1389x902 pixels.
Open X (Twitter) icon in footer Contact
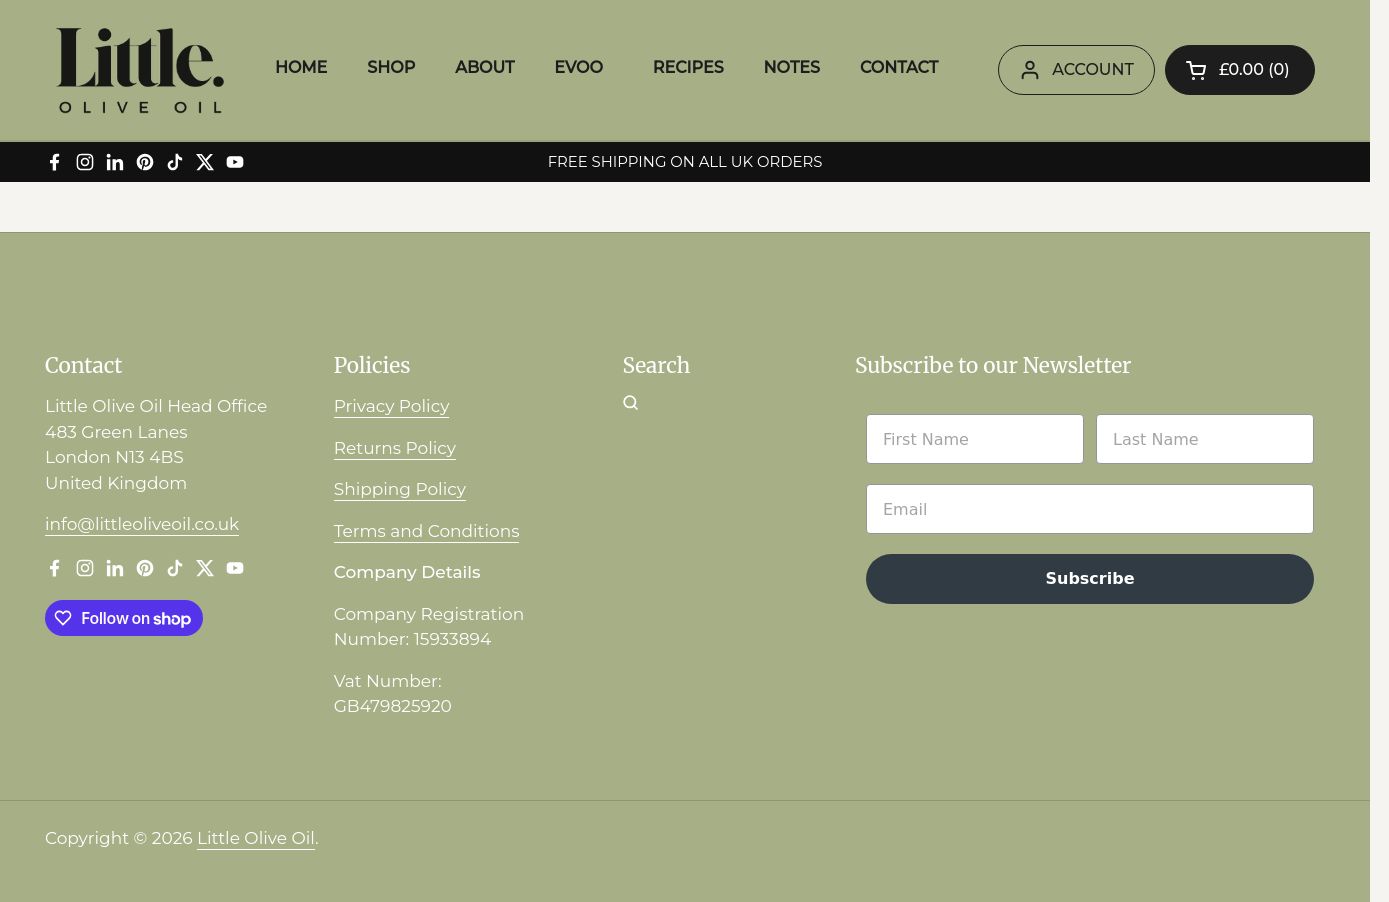coord(205,568)
